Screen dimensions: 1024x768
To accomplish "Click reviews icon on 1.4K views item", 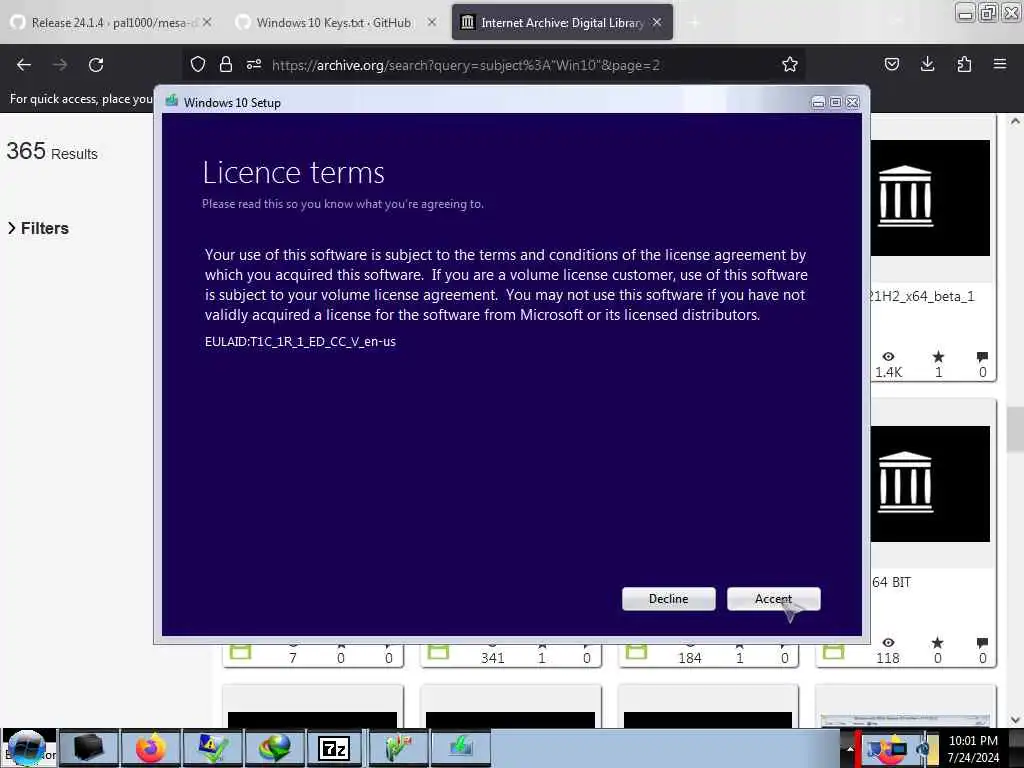I will click(x=982, y=357).
